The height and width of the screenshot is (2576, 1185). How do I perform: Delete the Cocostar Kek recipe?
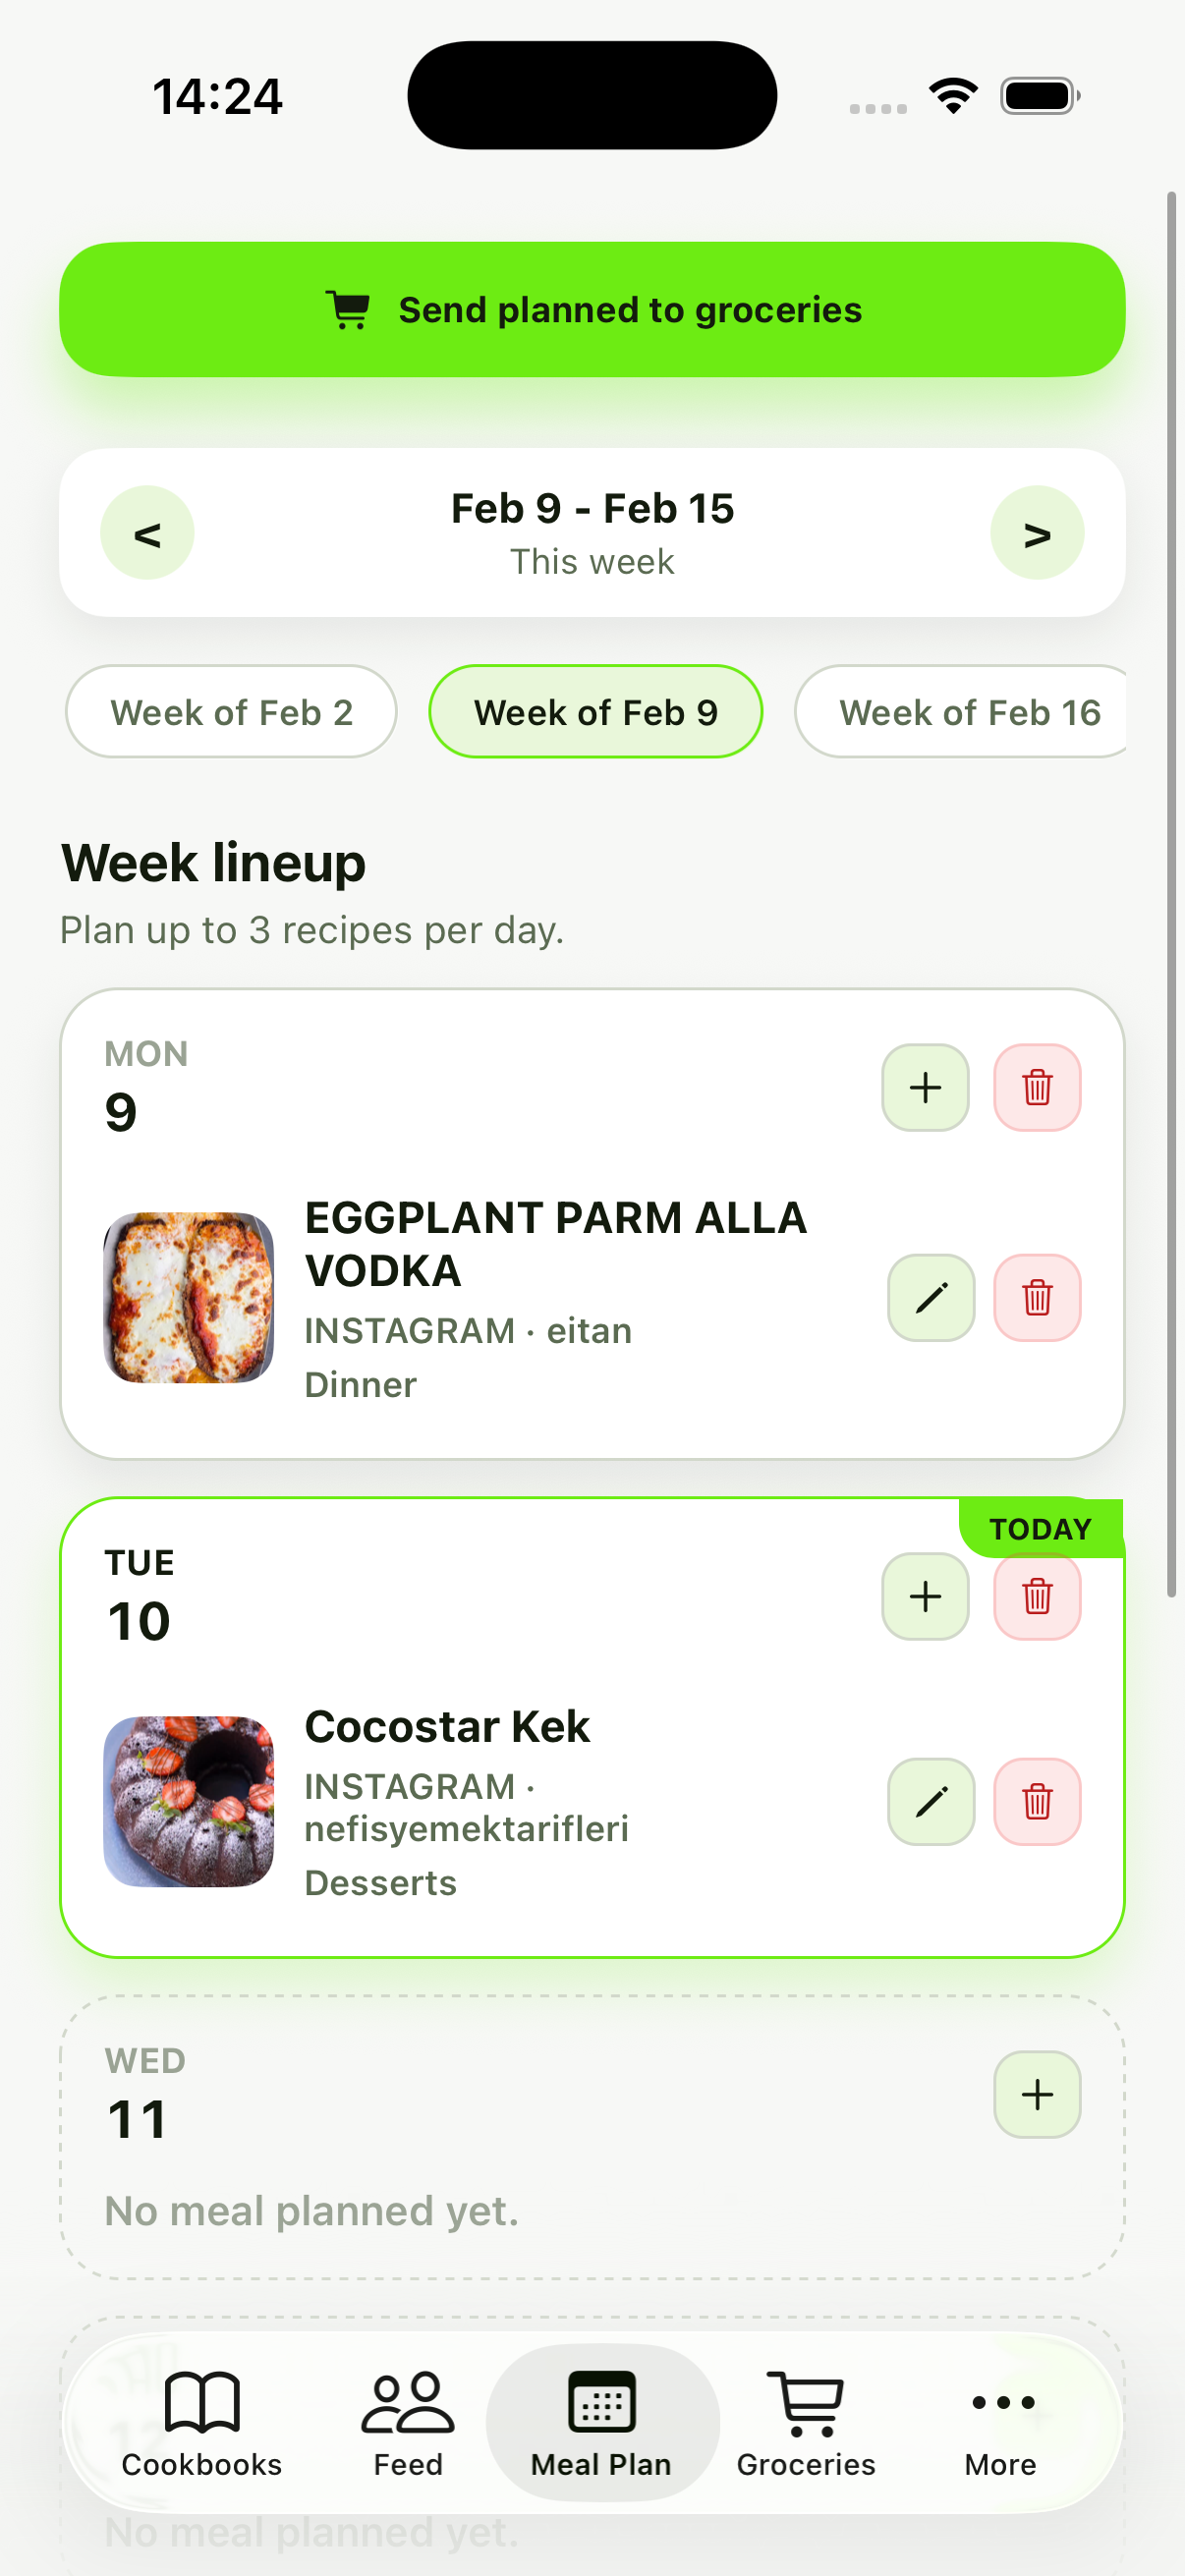point(1037,1801)
